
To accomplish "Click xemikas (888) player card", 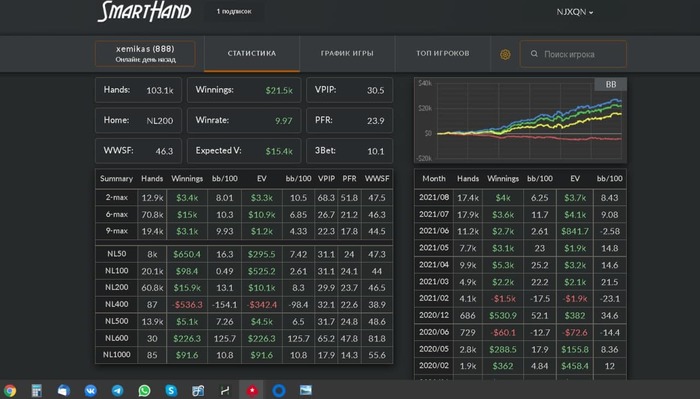I will (x=145, y=54).
